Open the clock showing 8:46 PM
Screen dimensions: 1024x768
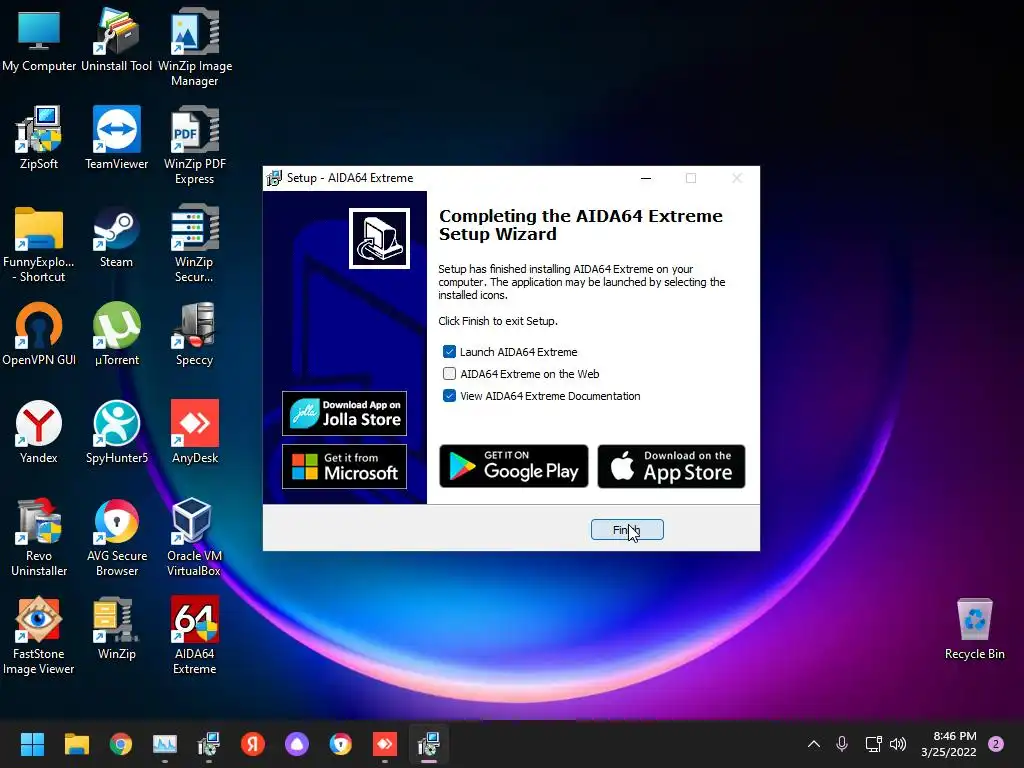click(949, 744)
